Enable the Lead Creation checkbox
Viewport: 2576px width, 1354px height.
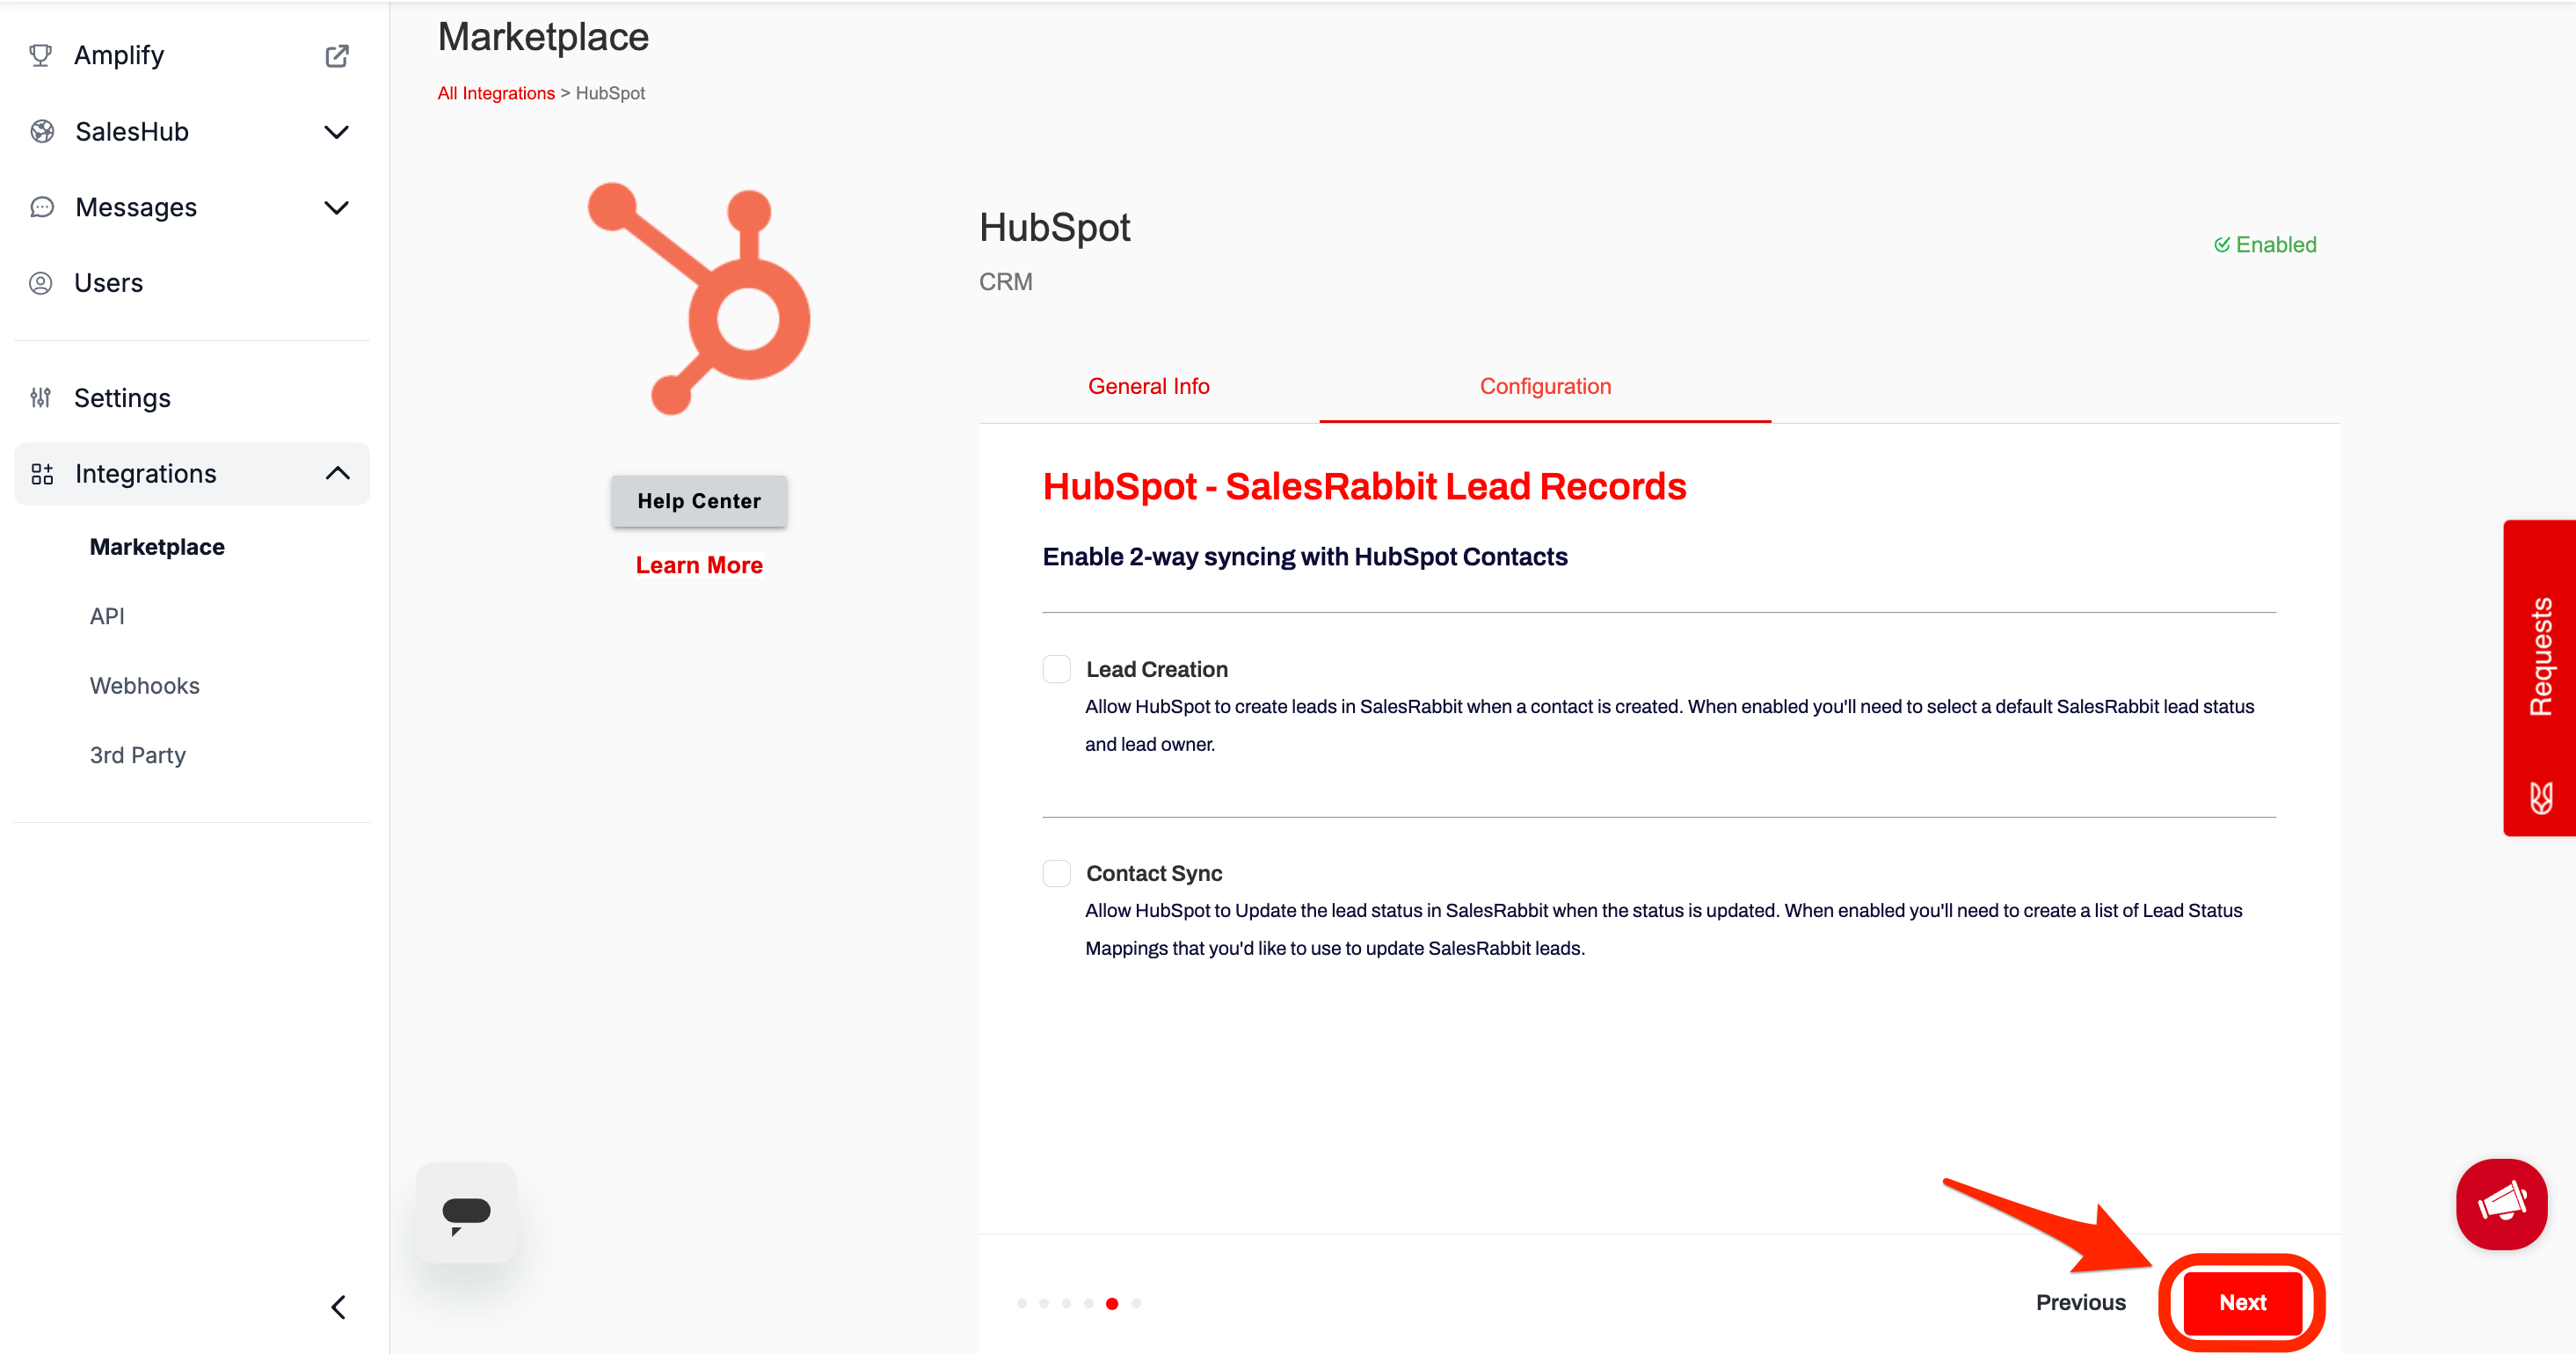[1056, 669]
